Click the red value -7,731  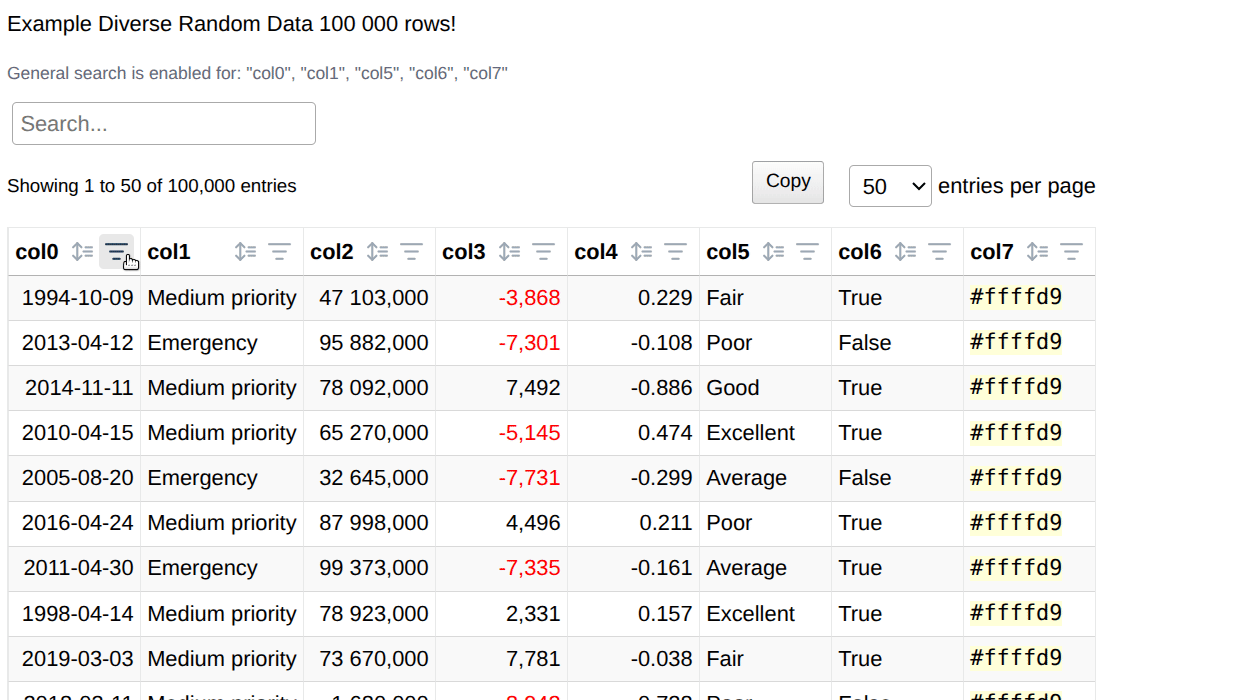click(529, 477)
